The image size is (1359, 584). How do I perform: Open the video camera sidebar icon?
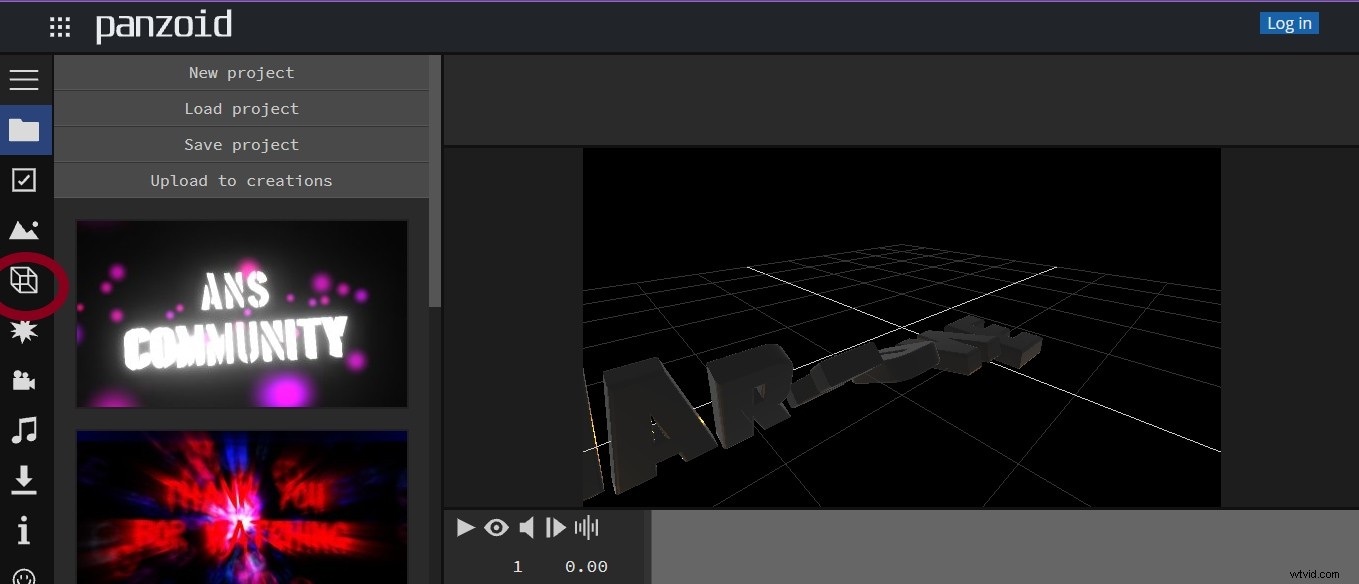[24, 381]
